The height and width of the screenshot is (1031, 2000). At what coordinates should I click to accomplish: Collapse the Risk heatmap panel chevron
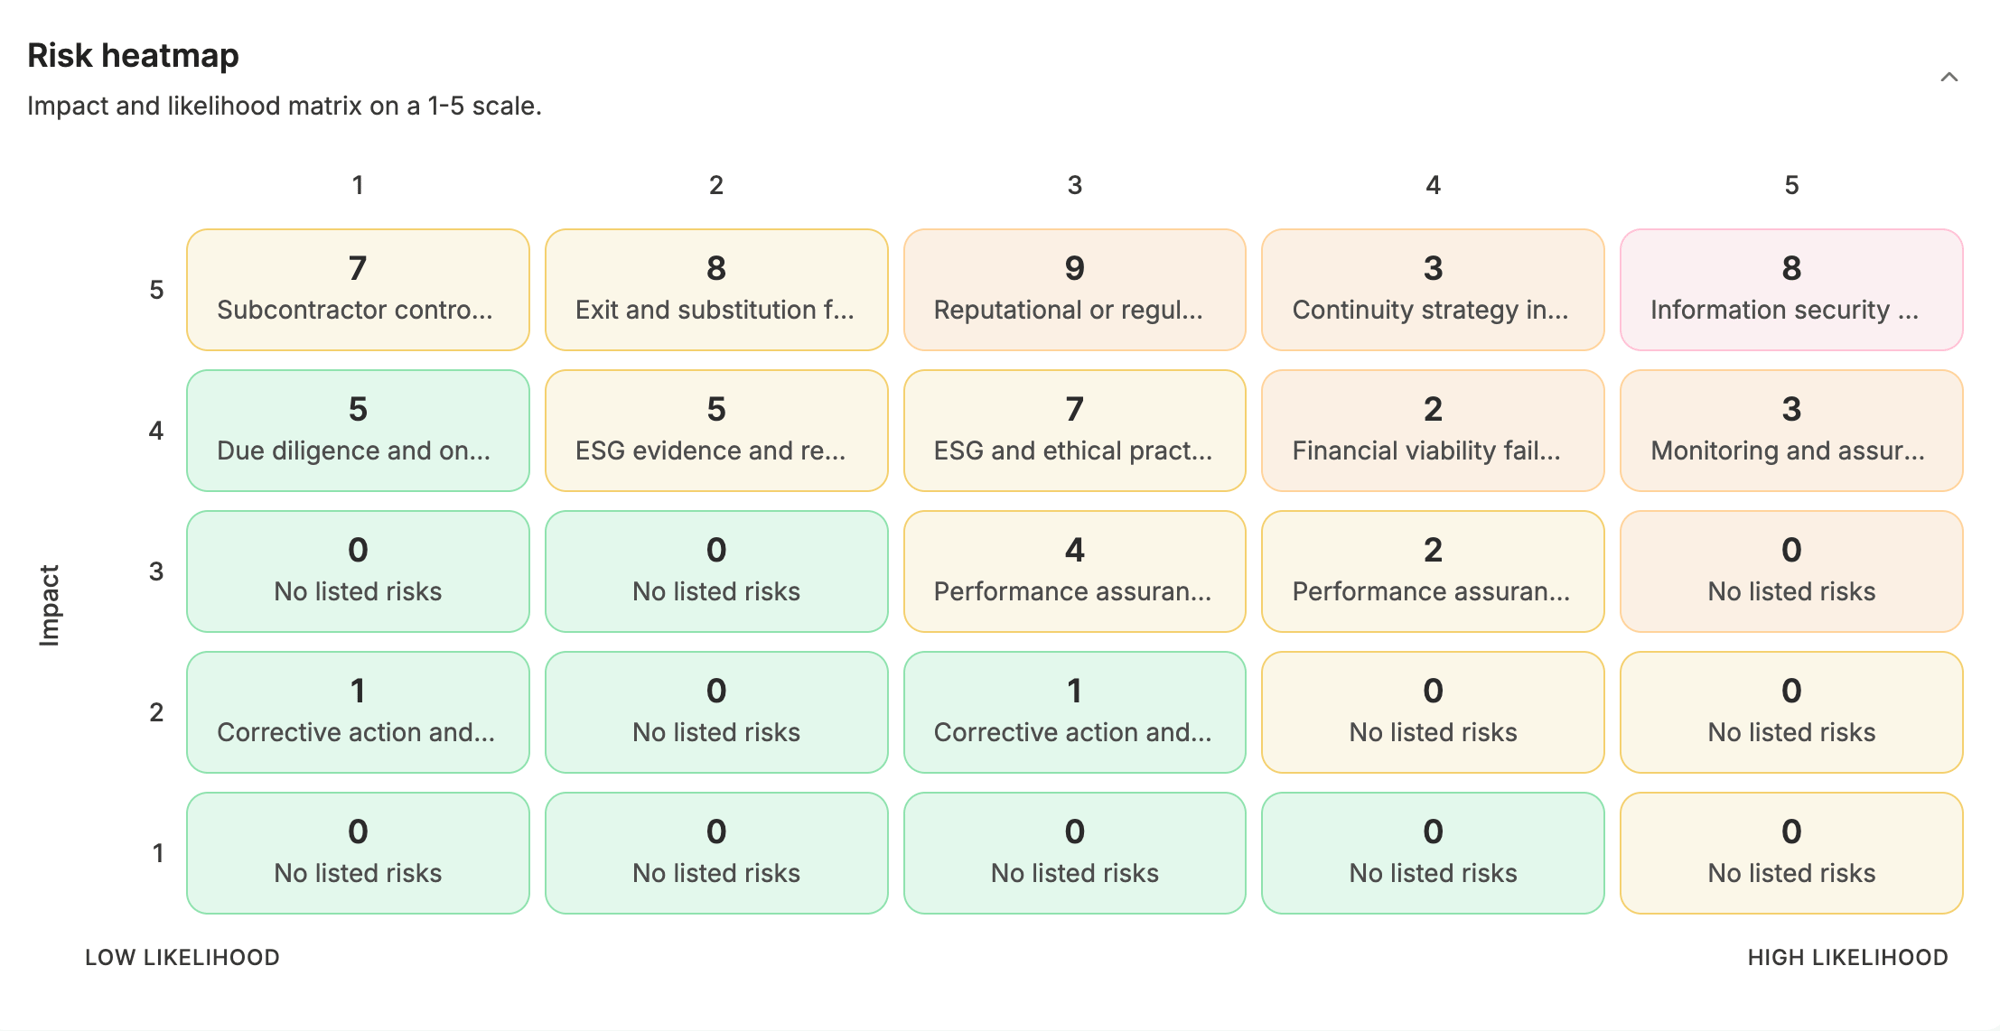1948,77
